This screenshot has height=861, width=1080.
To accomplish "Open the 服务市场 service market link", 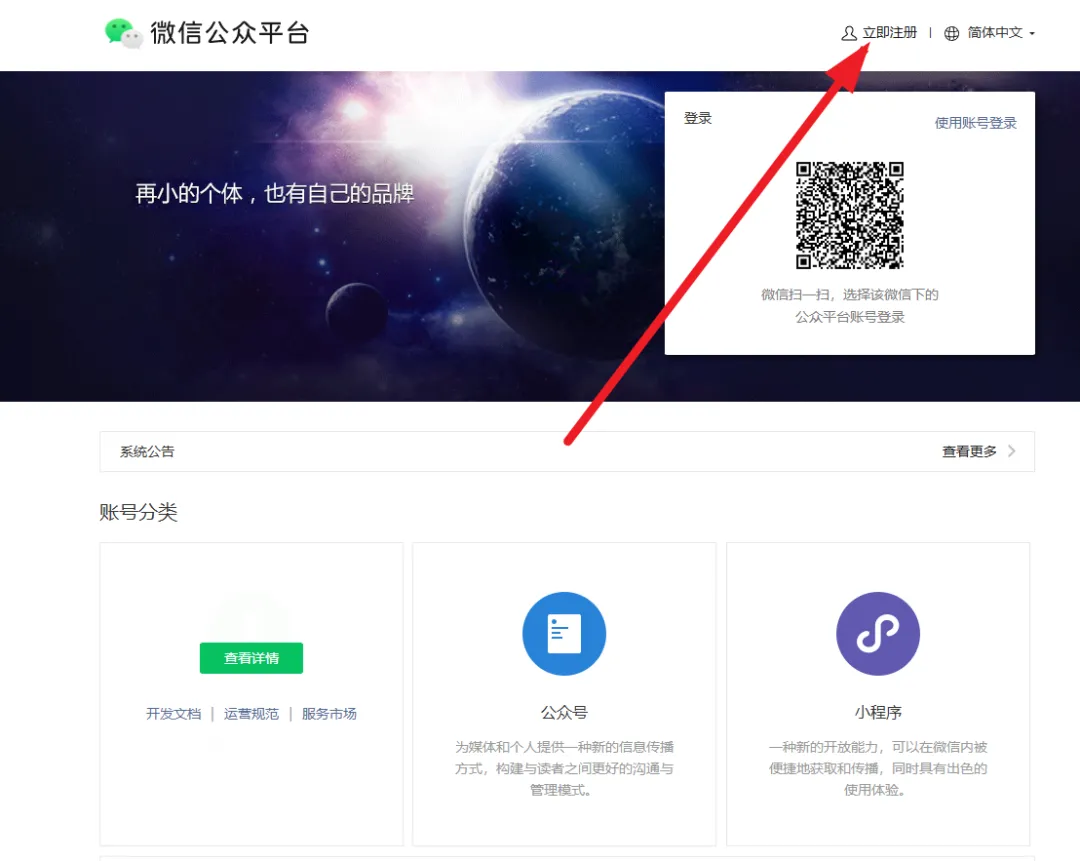I will [x=329, y=714].
